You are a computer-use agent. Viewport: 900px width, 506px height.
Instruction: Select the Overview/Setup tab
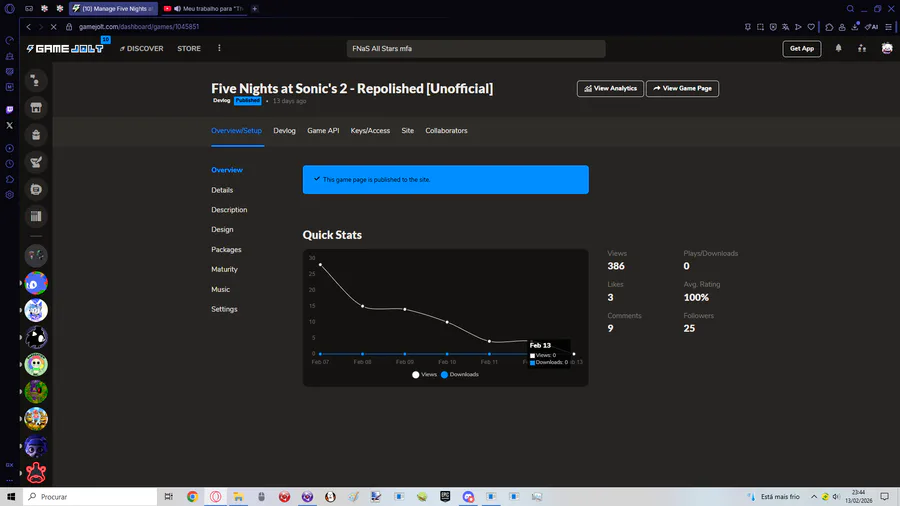click(236, 131)
